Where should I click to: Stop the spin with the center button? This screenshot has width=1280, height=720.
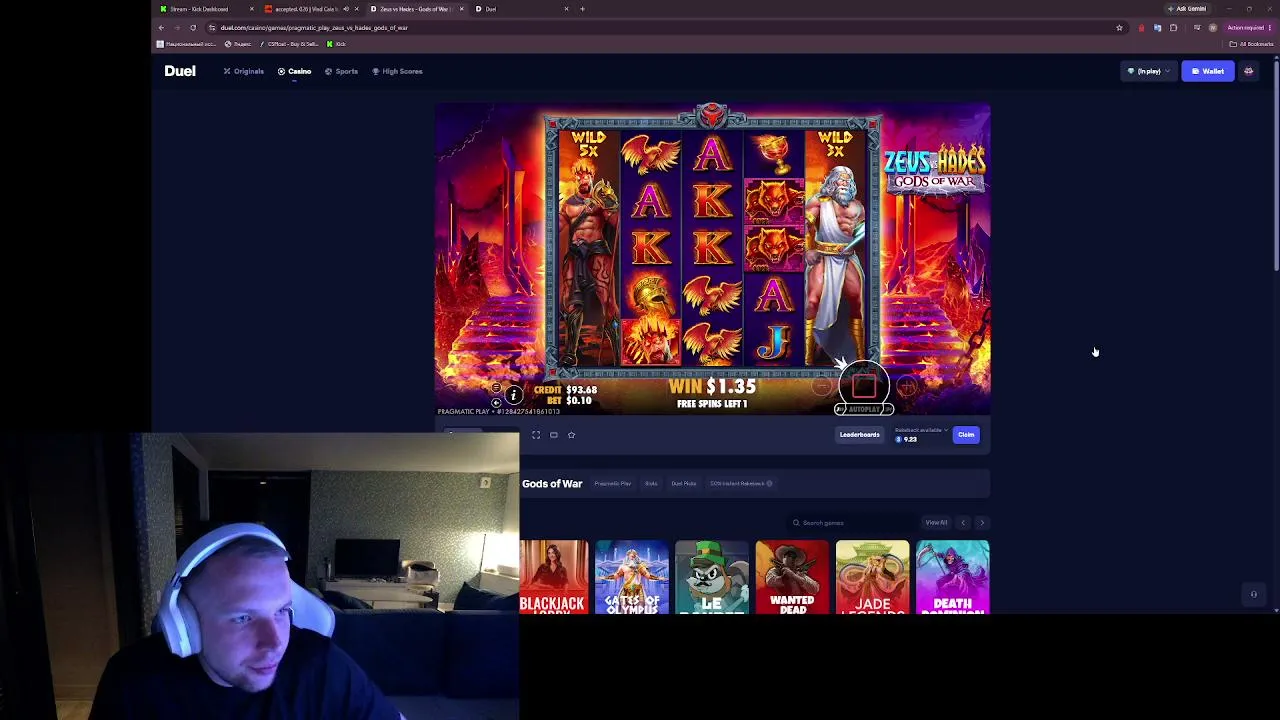pyautogui.click(x=864, y=384)
